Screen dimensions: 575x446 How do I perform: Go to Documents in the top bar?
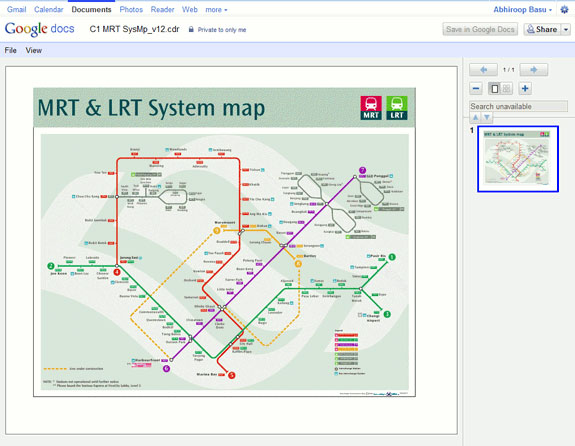[x=91, y=10]
